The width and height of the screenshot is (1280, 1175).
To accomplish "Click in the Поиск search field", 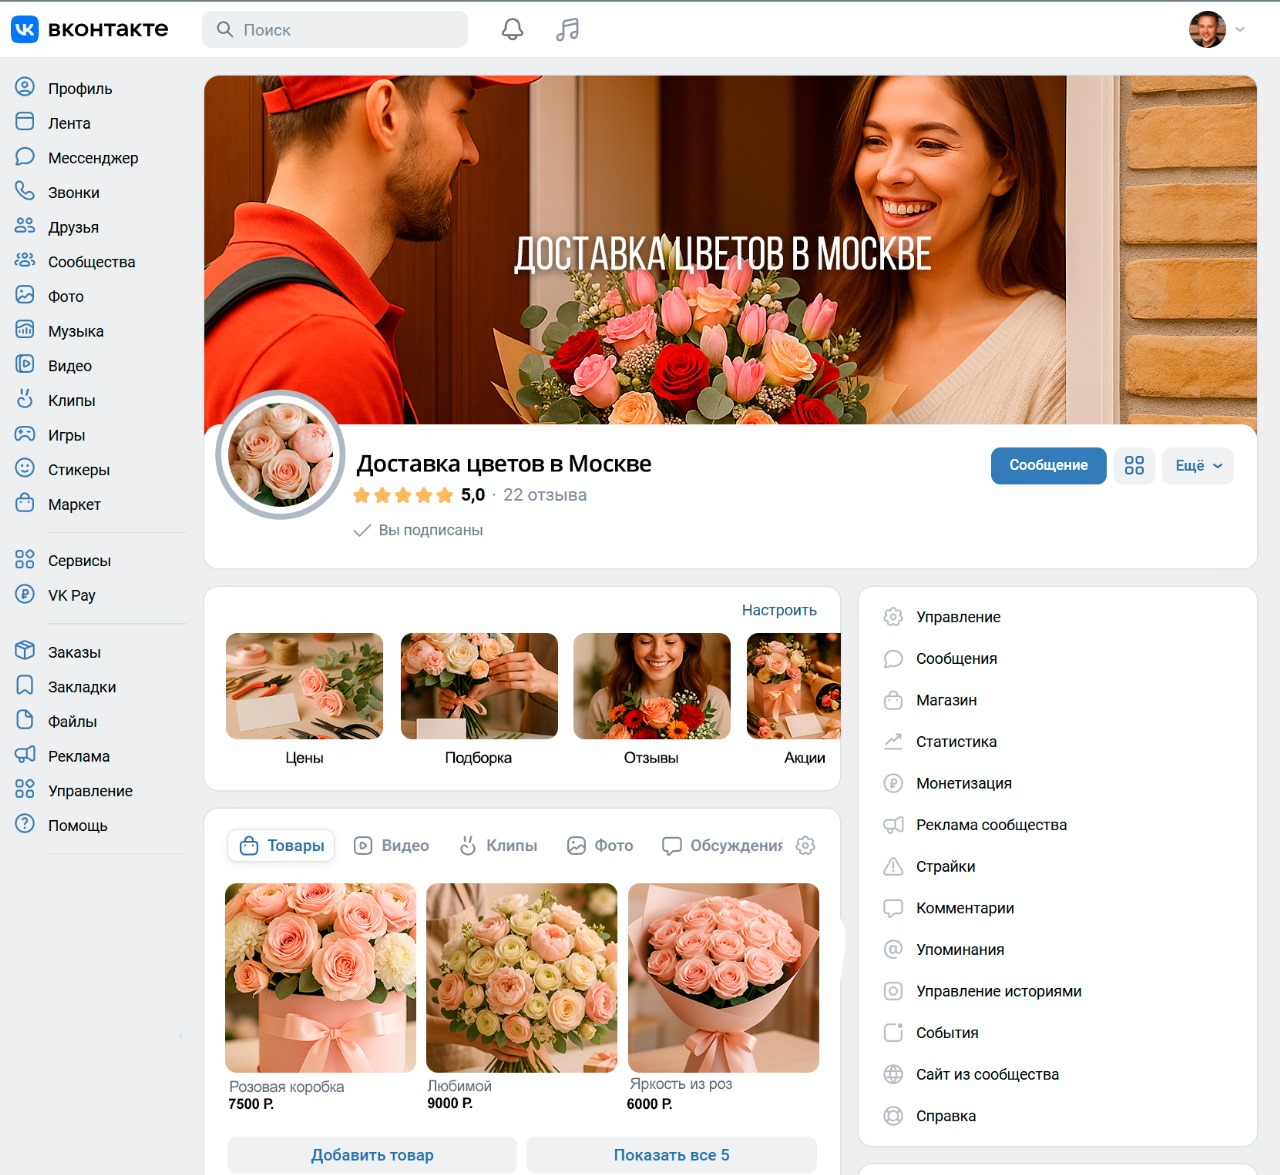I will 335,30.
